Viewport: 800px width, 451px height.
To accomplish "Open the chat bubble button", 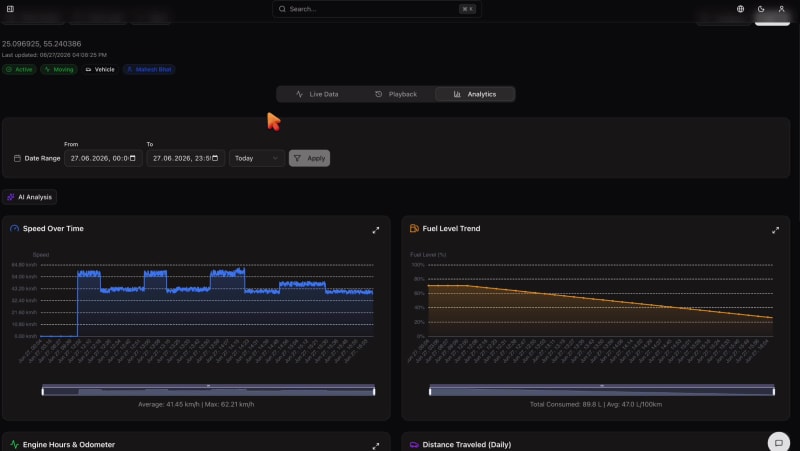I will coord(779,442).
